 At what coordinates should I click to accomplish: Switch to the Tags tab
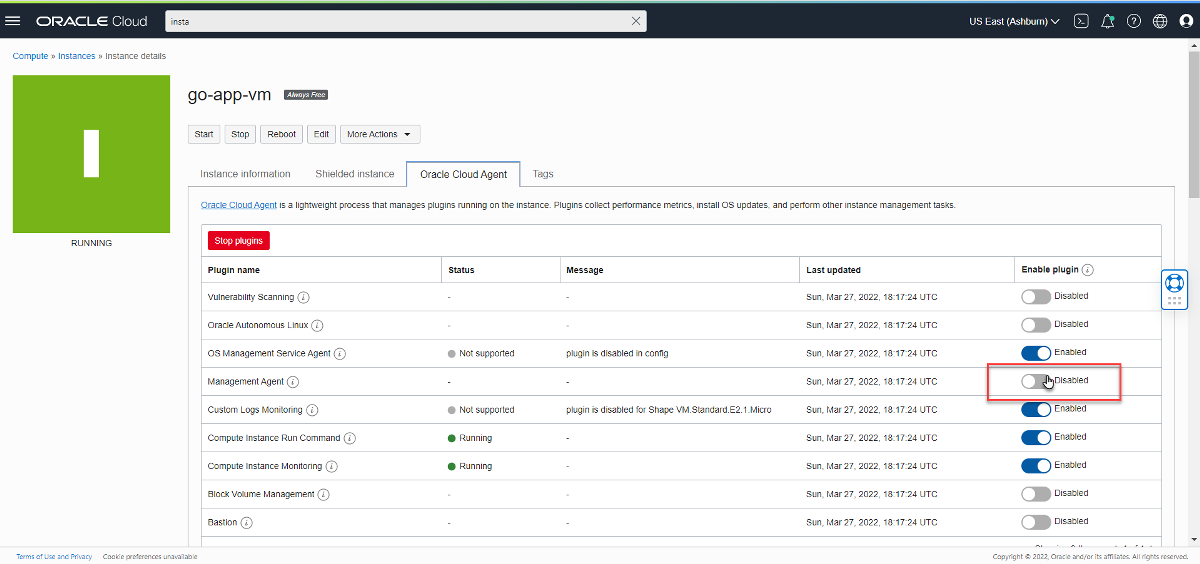(x=543, y=174)
